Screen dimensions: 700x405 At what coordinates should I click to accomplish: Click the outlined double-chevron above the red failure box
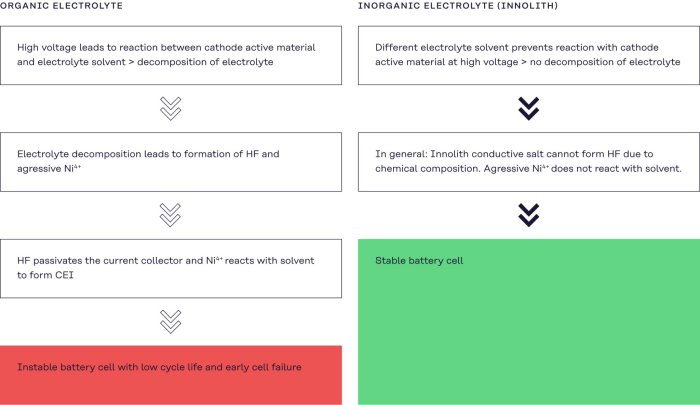[x=171, y=320]
